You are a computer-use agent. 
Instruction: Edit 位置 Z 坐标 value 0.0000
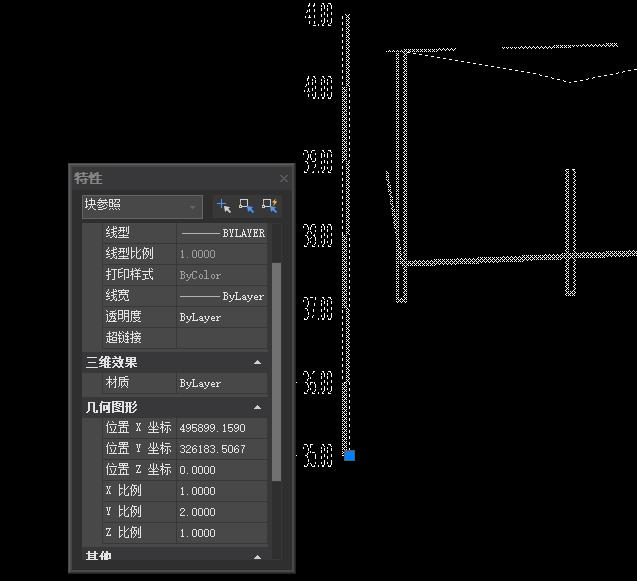[x=222, y=470]
